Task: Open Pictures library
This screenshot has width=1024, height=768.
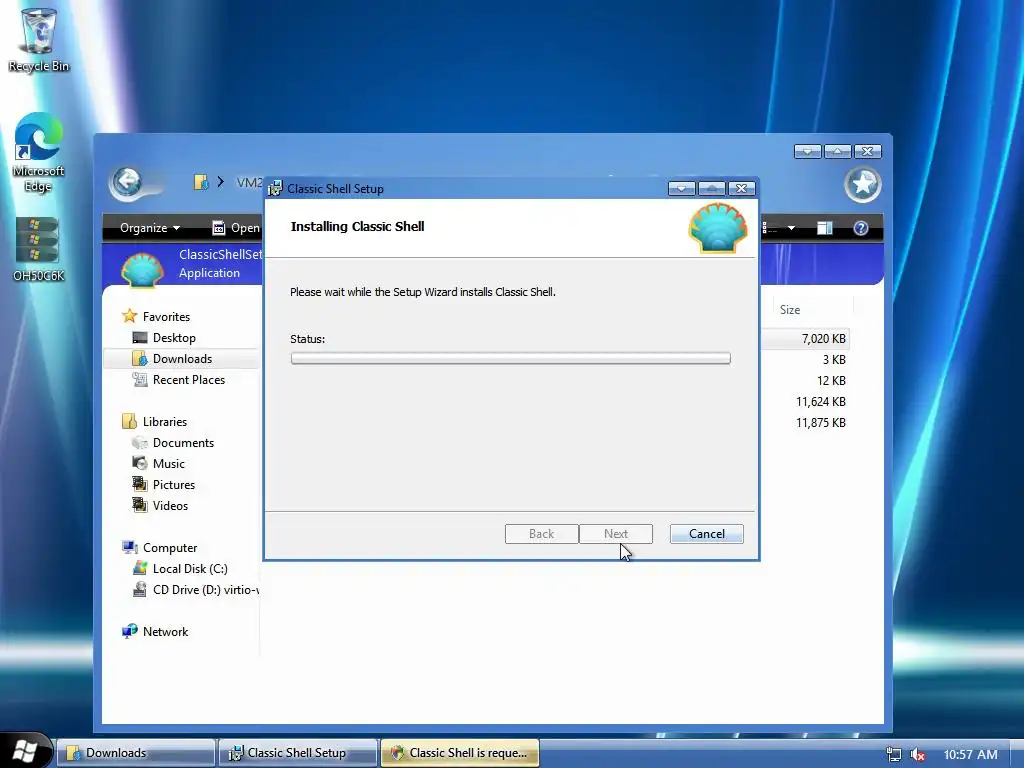Action: [174, 485]
